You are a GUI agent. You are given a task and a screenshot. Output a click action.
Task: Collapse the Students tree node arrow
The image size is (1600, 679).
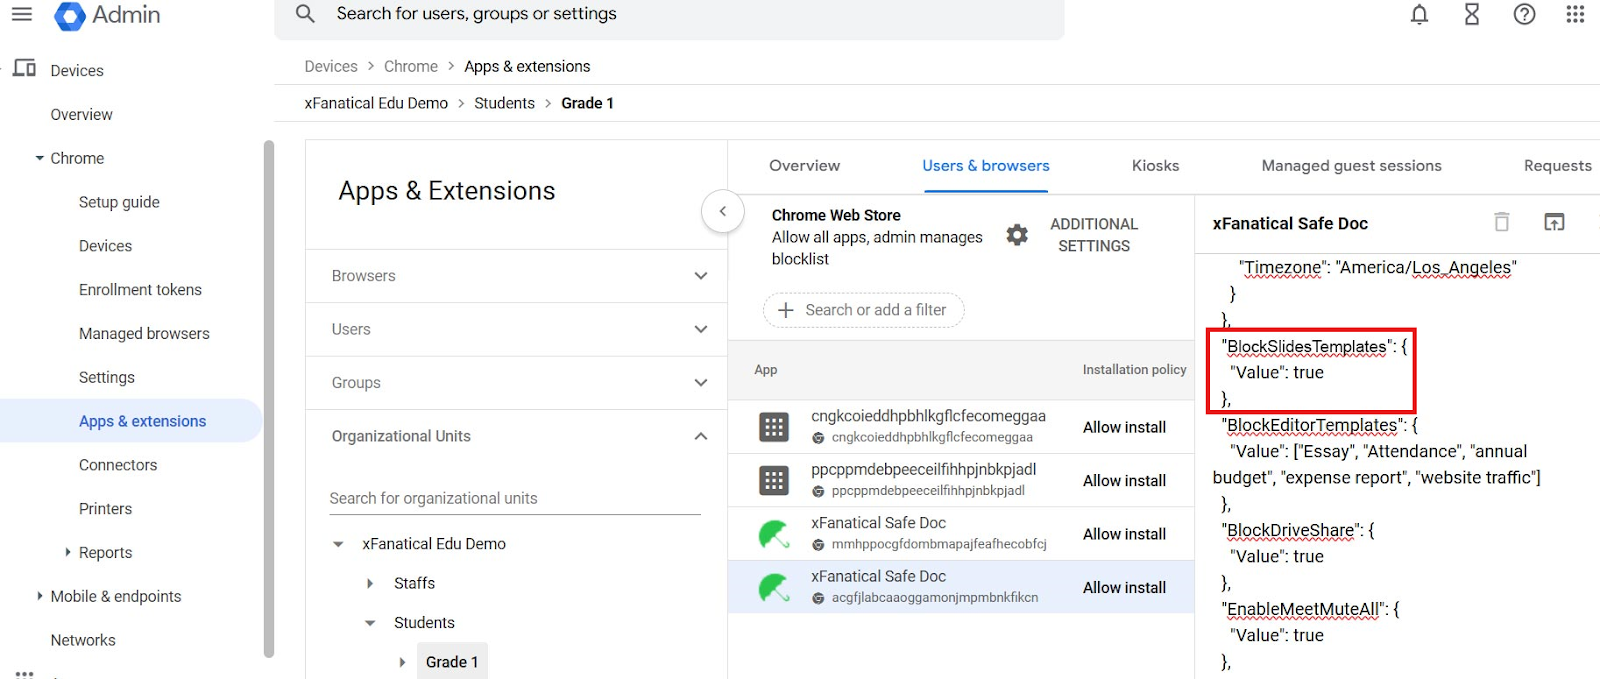(370, 623)
